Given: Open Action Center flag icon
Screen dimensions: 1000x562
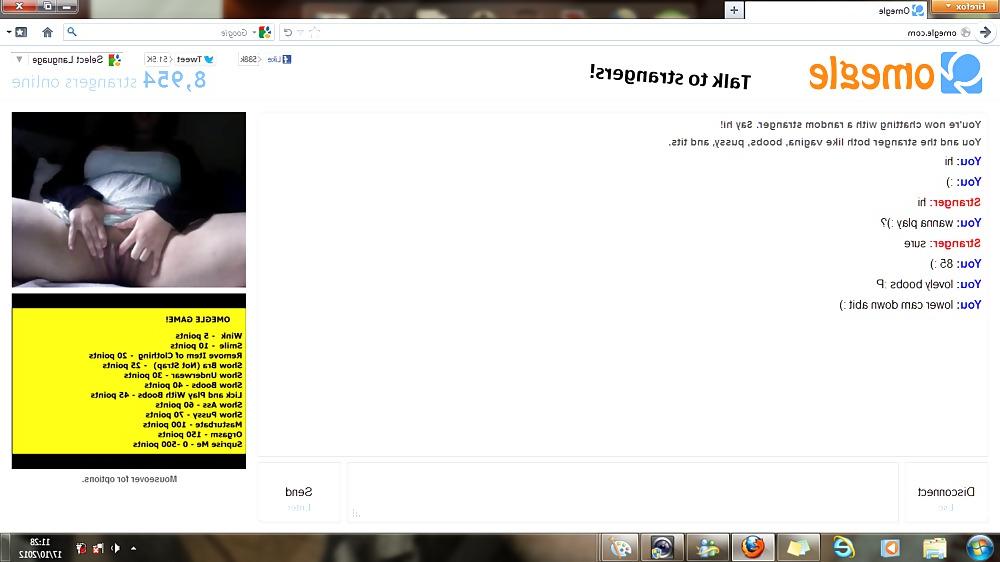Looking at the screenshot, I should tap(81, 548).
